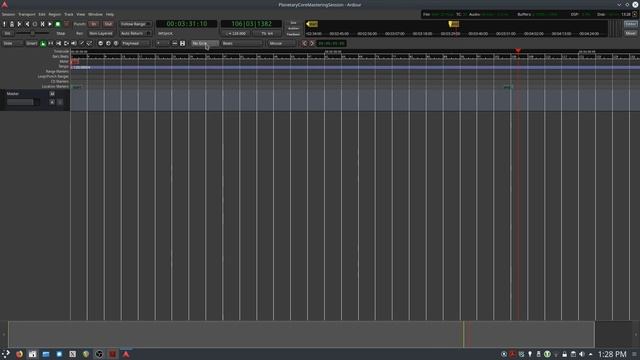Image resolution: width=640 pixels, height=360 pixels.
Task: Click the volume icon in system tray
Action: point(582,354)
